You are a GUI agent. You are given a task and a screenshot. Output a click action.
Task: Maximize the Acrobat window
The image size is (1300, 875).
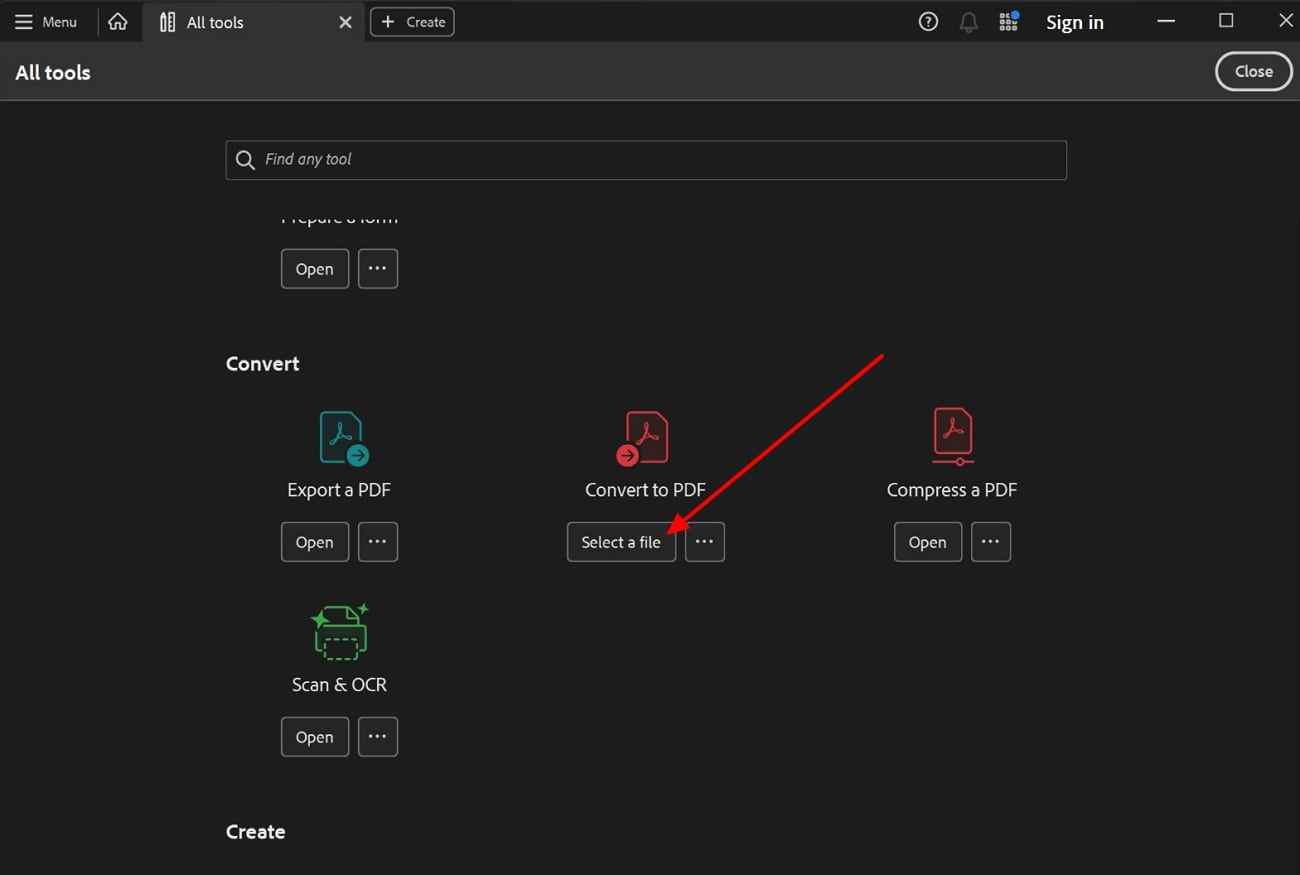pos(1226,21)
